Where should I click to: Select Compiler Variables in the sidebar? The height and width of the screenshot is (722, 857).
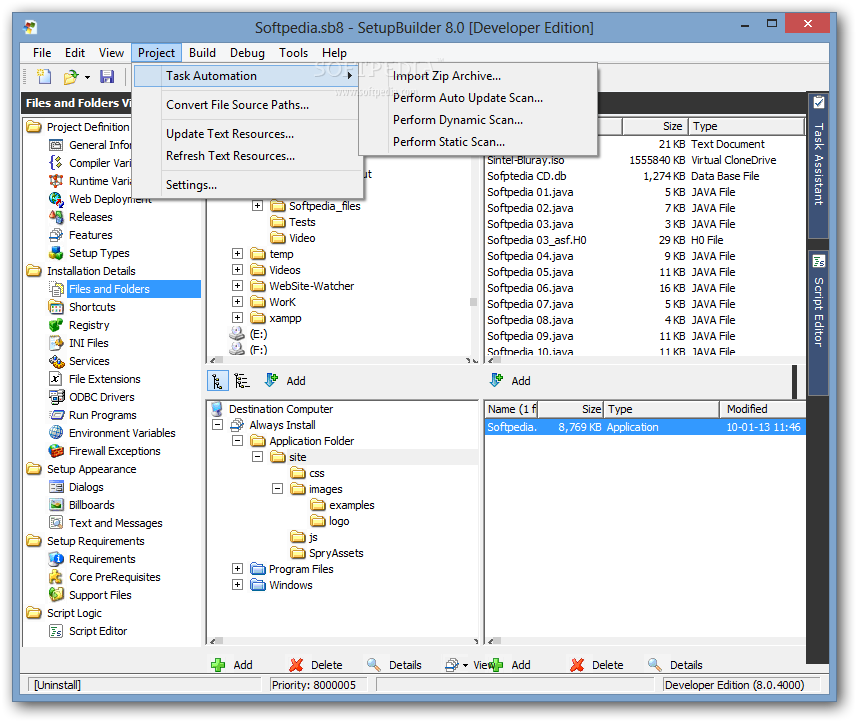pyautogui.click(x=99, y=163)
